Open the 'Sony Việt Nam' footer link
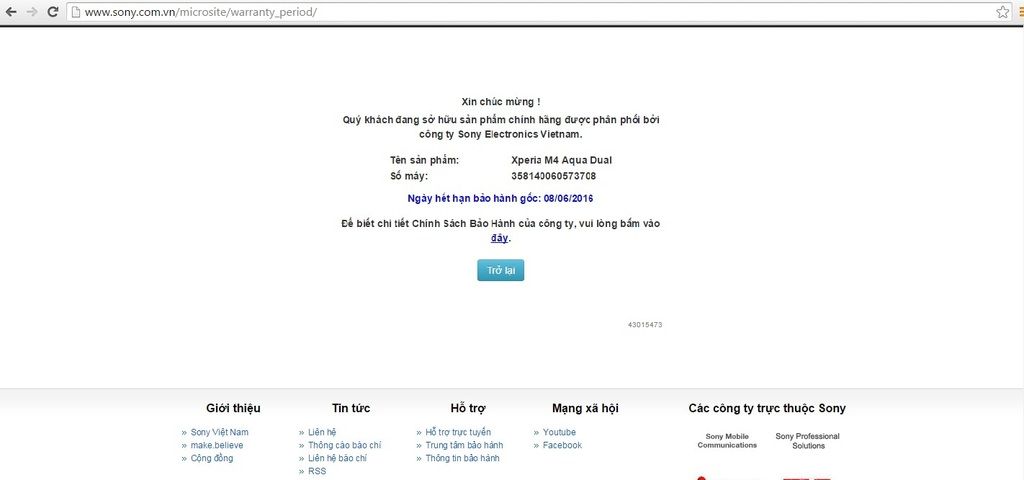 (219, 432)
